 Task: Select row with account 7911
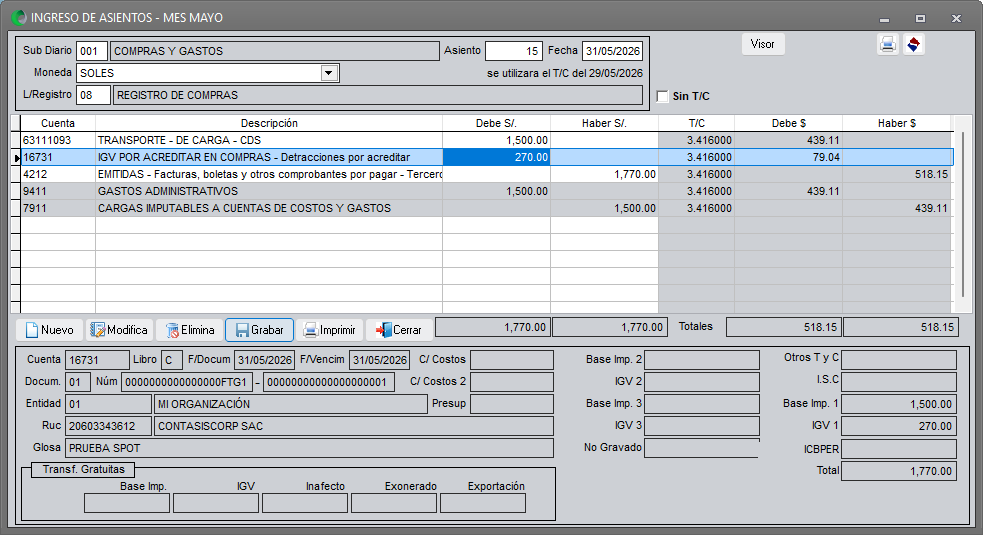click(486, 208)
